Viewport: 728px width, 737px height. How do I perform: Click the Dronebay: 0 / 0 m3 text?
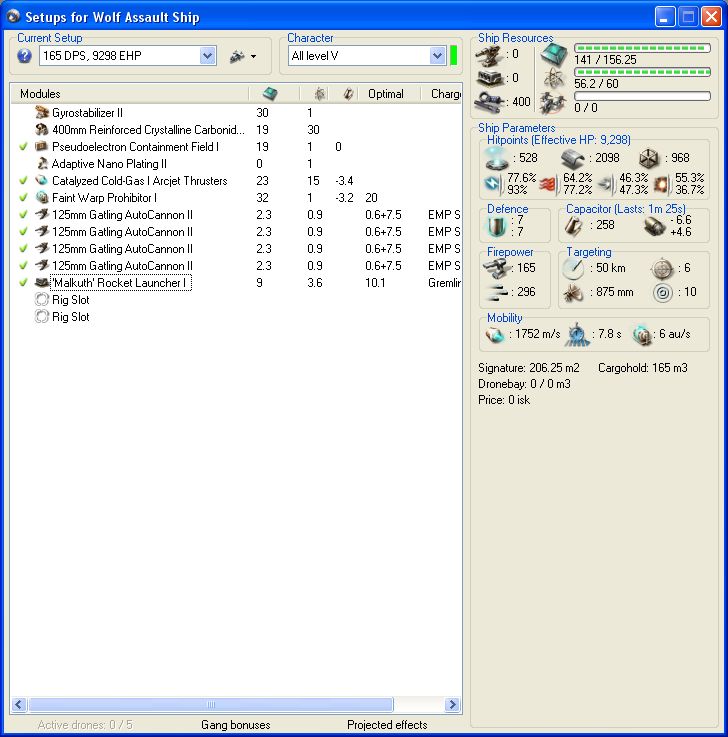(x=524, y=384)
